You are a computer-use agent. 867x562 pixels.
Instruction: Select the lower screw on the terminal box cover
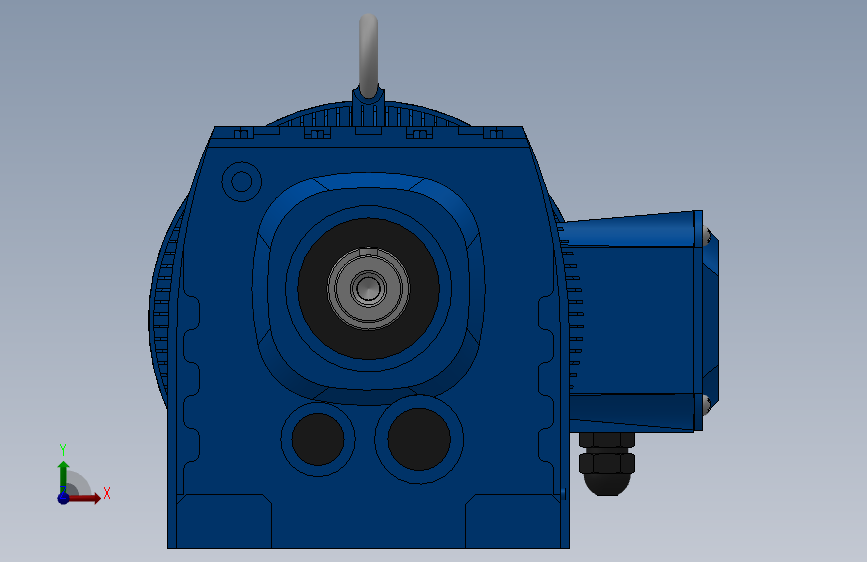click(707, 404)
